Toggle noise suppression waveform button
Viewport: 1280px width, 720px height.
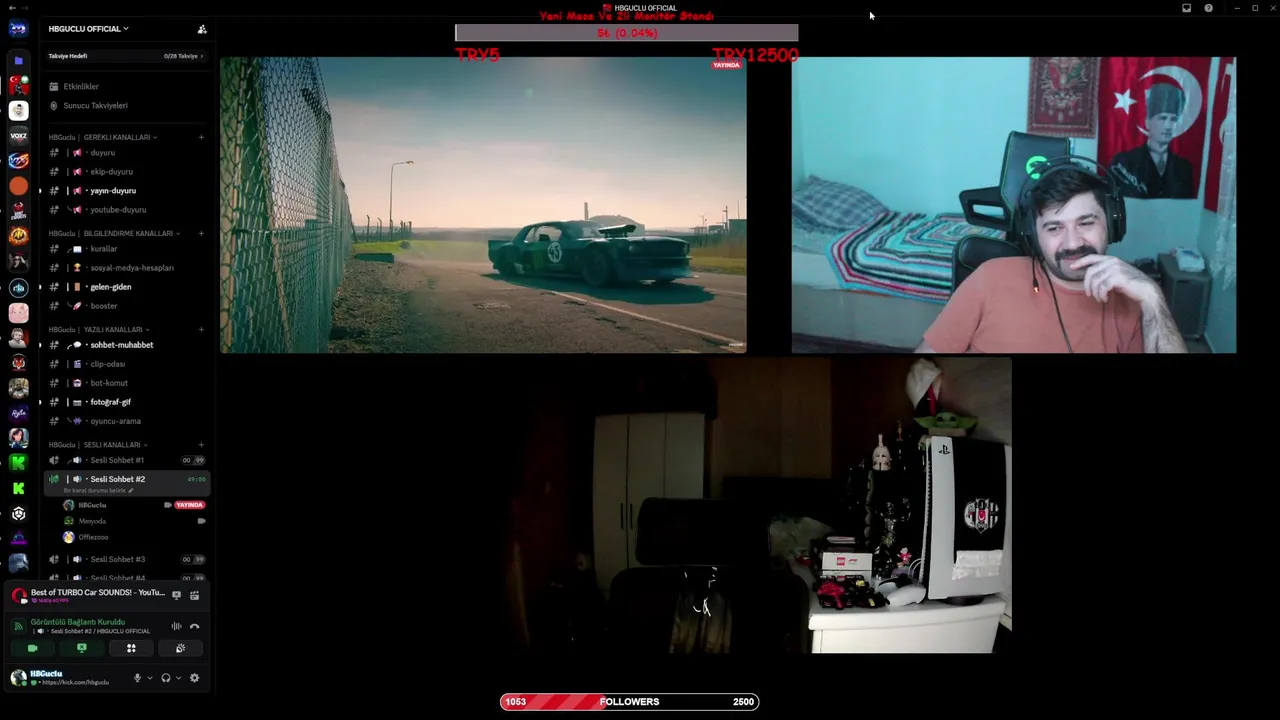[x=176, y=626]
